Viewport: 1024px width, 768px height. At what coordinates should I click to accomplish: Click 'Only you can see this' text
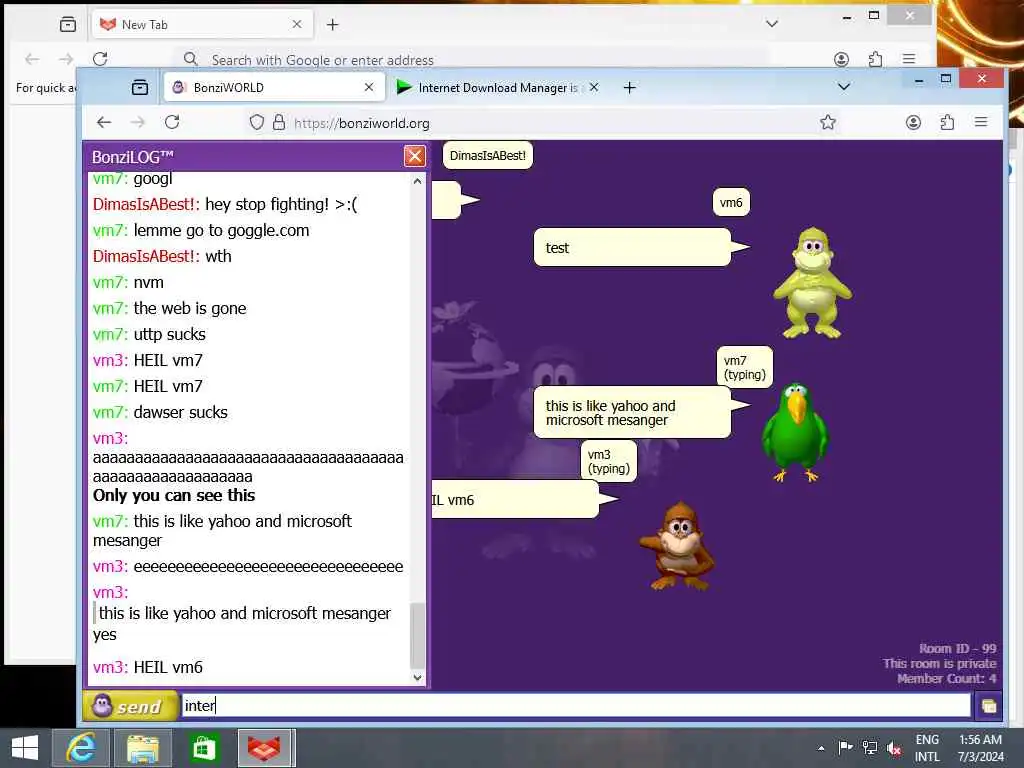pyautogui.click(x=174, y=496)
